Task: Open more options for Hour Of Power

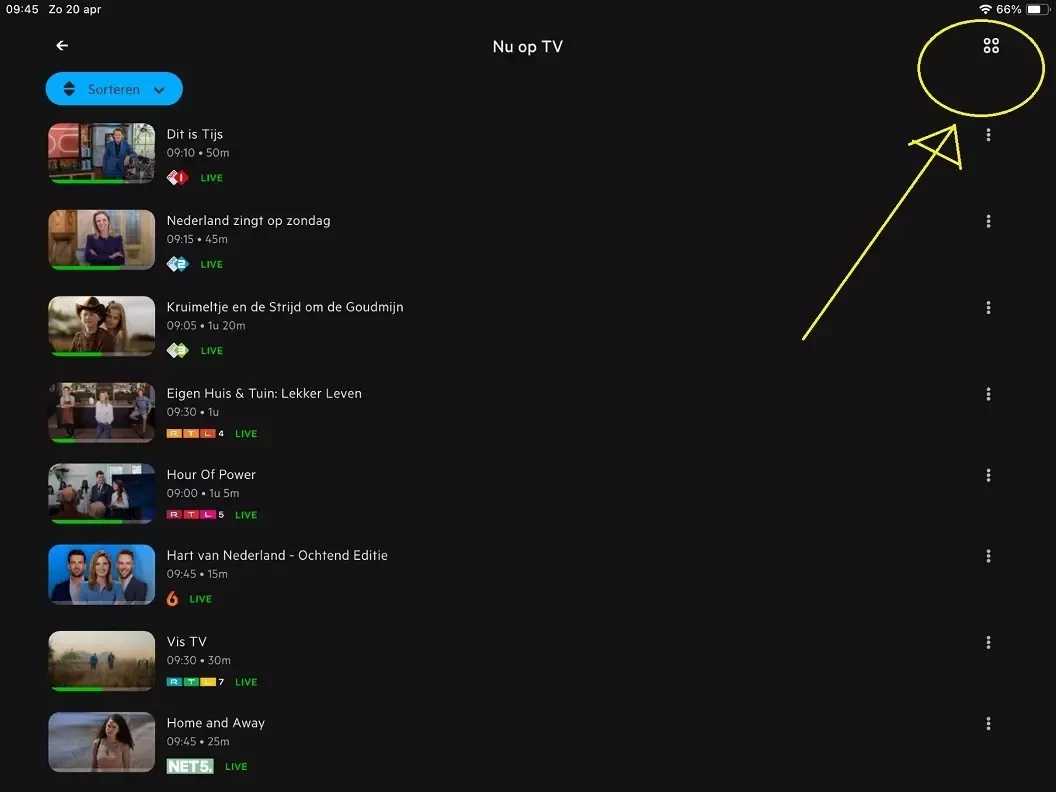Action: (x=988, y=475)
